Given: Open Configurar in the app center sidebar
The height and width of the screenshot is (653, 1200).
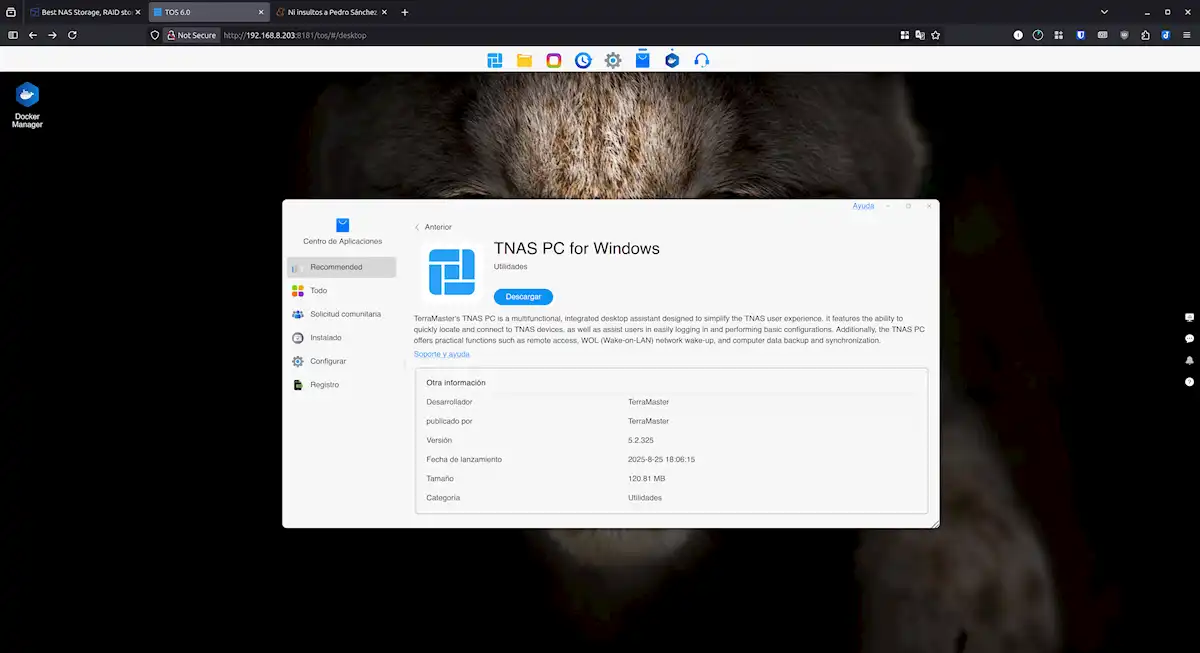Looking at the screenshot, I should 327,361.
